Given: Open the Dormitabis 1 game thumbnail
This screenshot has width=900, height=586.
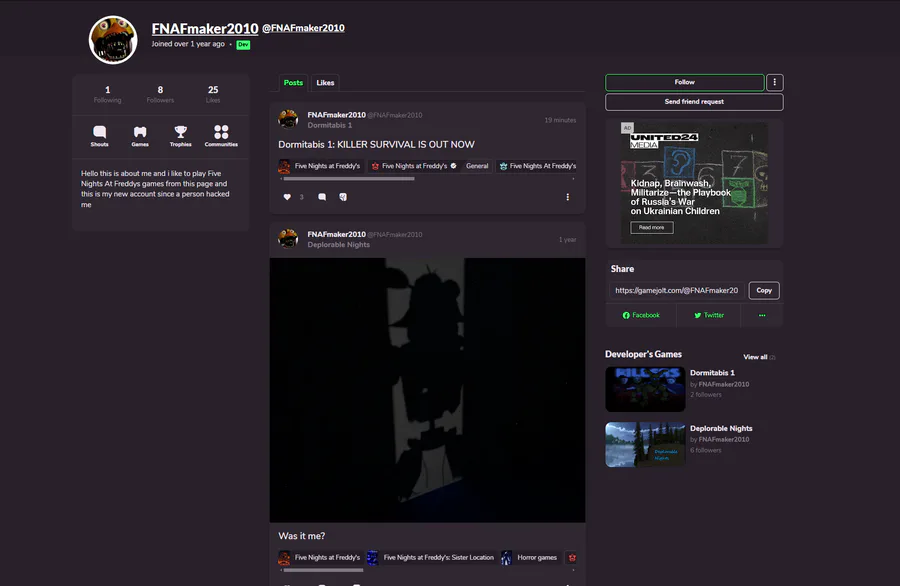Looking at the screenshot, I should pyautogui.click(x=645, y=389).
